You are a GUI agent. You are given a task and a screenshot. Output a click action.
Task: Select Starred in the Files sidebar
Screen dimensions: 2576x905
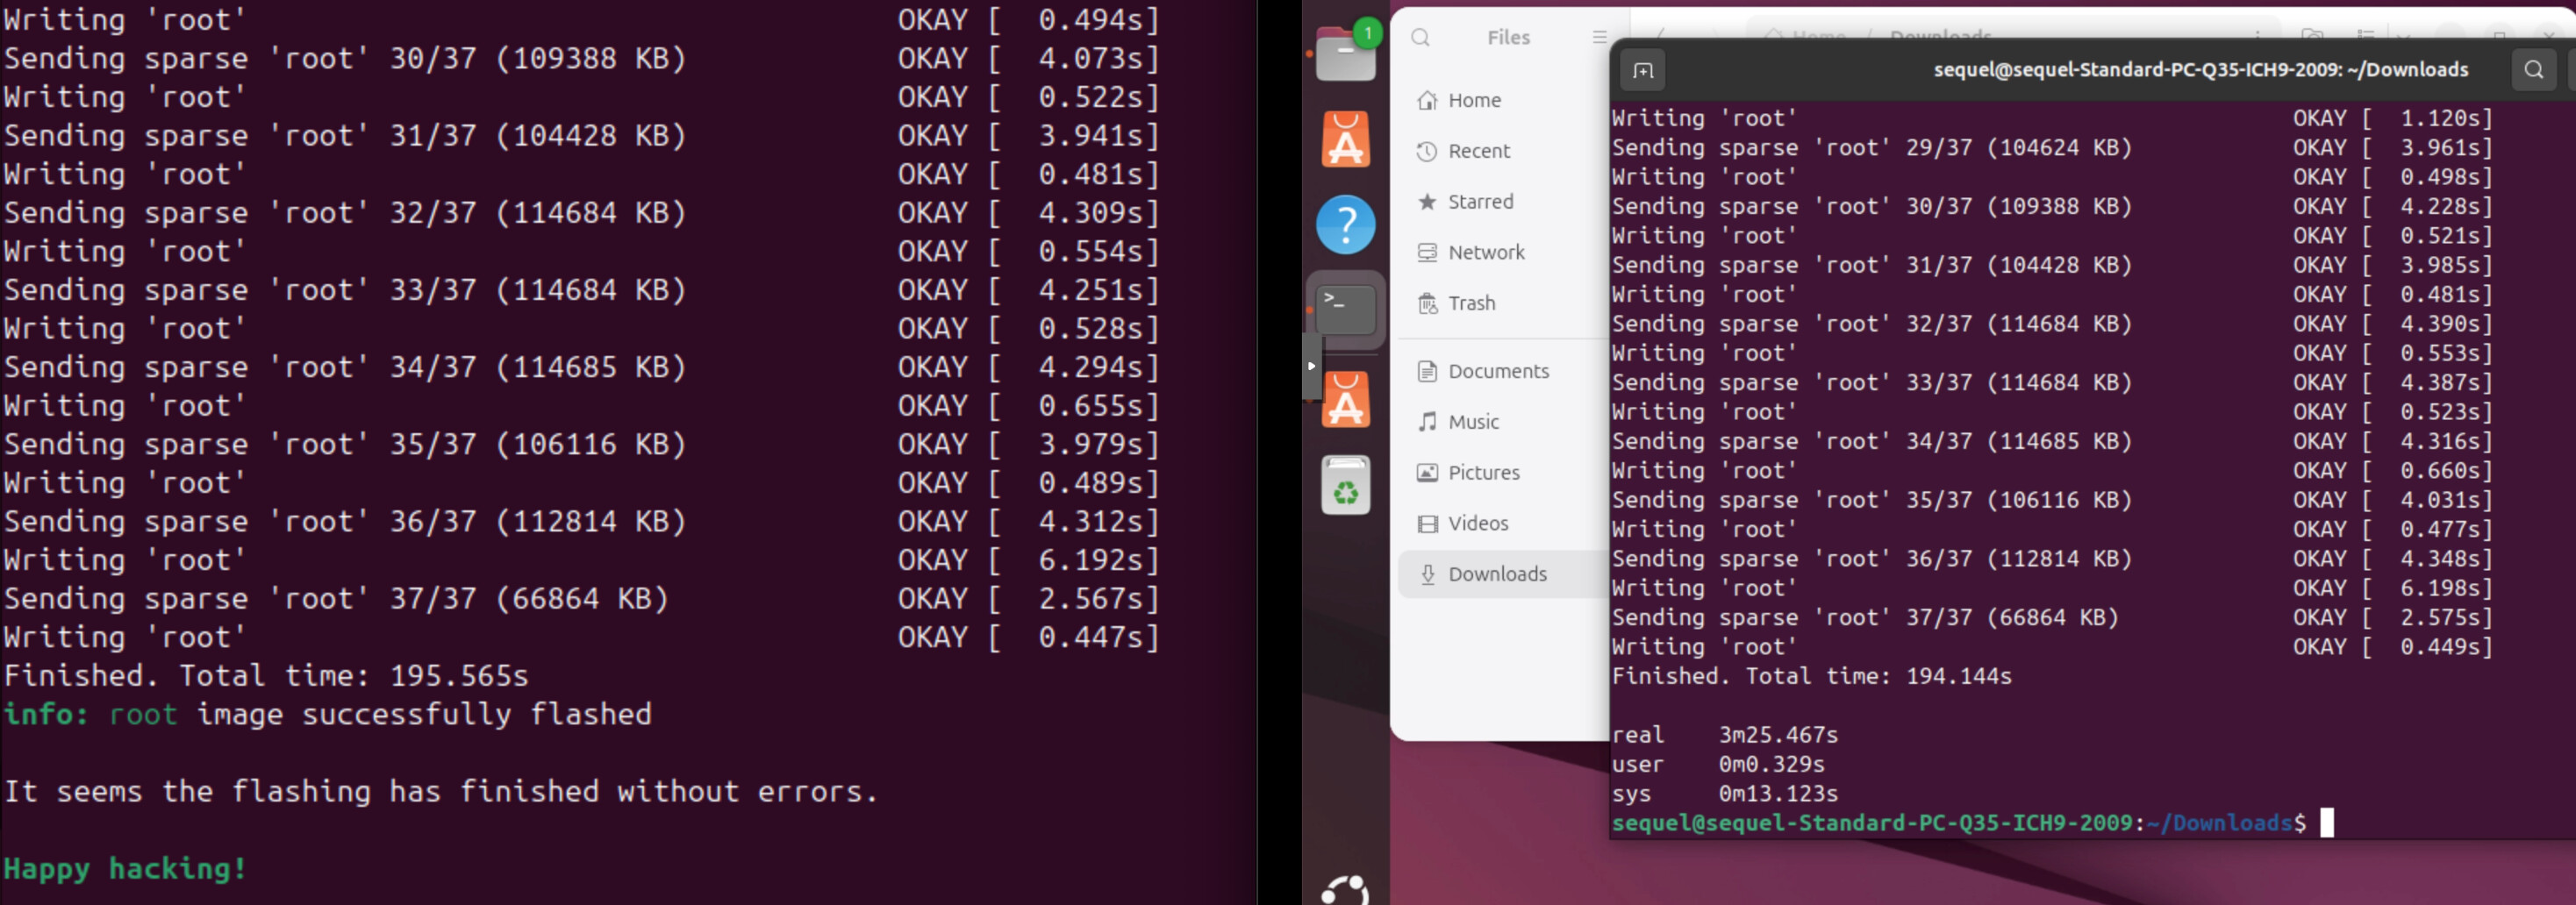click(x=1480, y=202)
